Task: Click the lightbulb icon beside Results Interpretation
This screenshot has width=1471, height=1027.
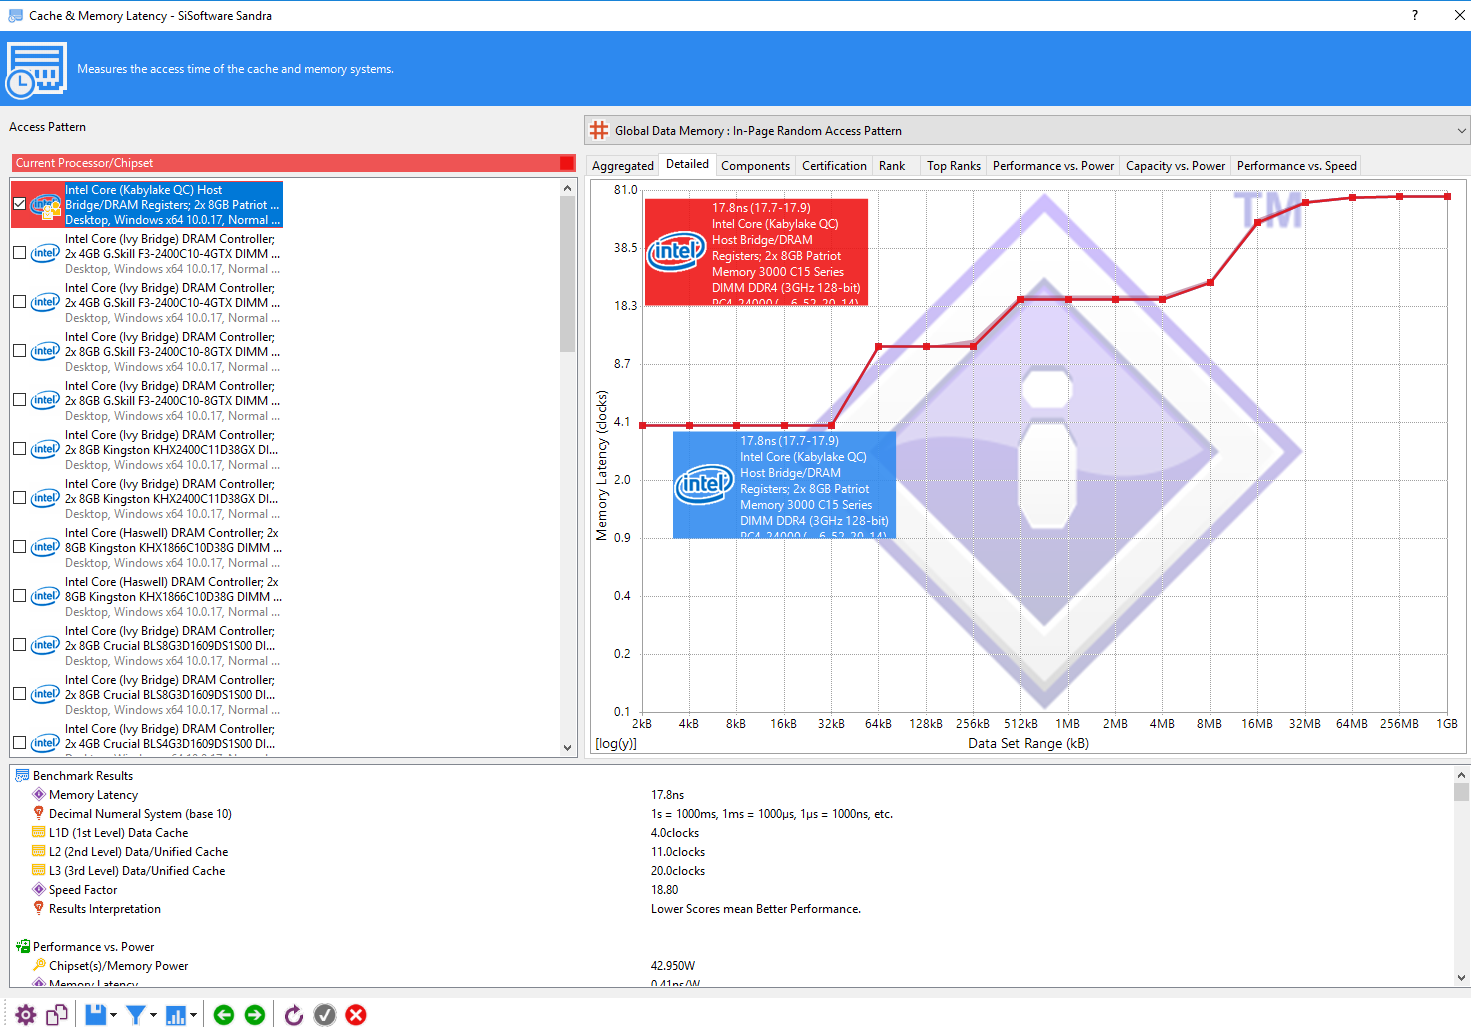Action: pos(39,908)
